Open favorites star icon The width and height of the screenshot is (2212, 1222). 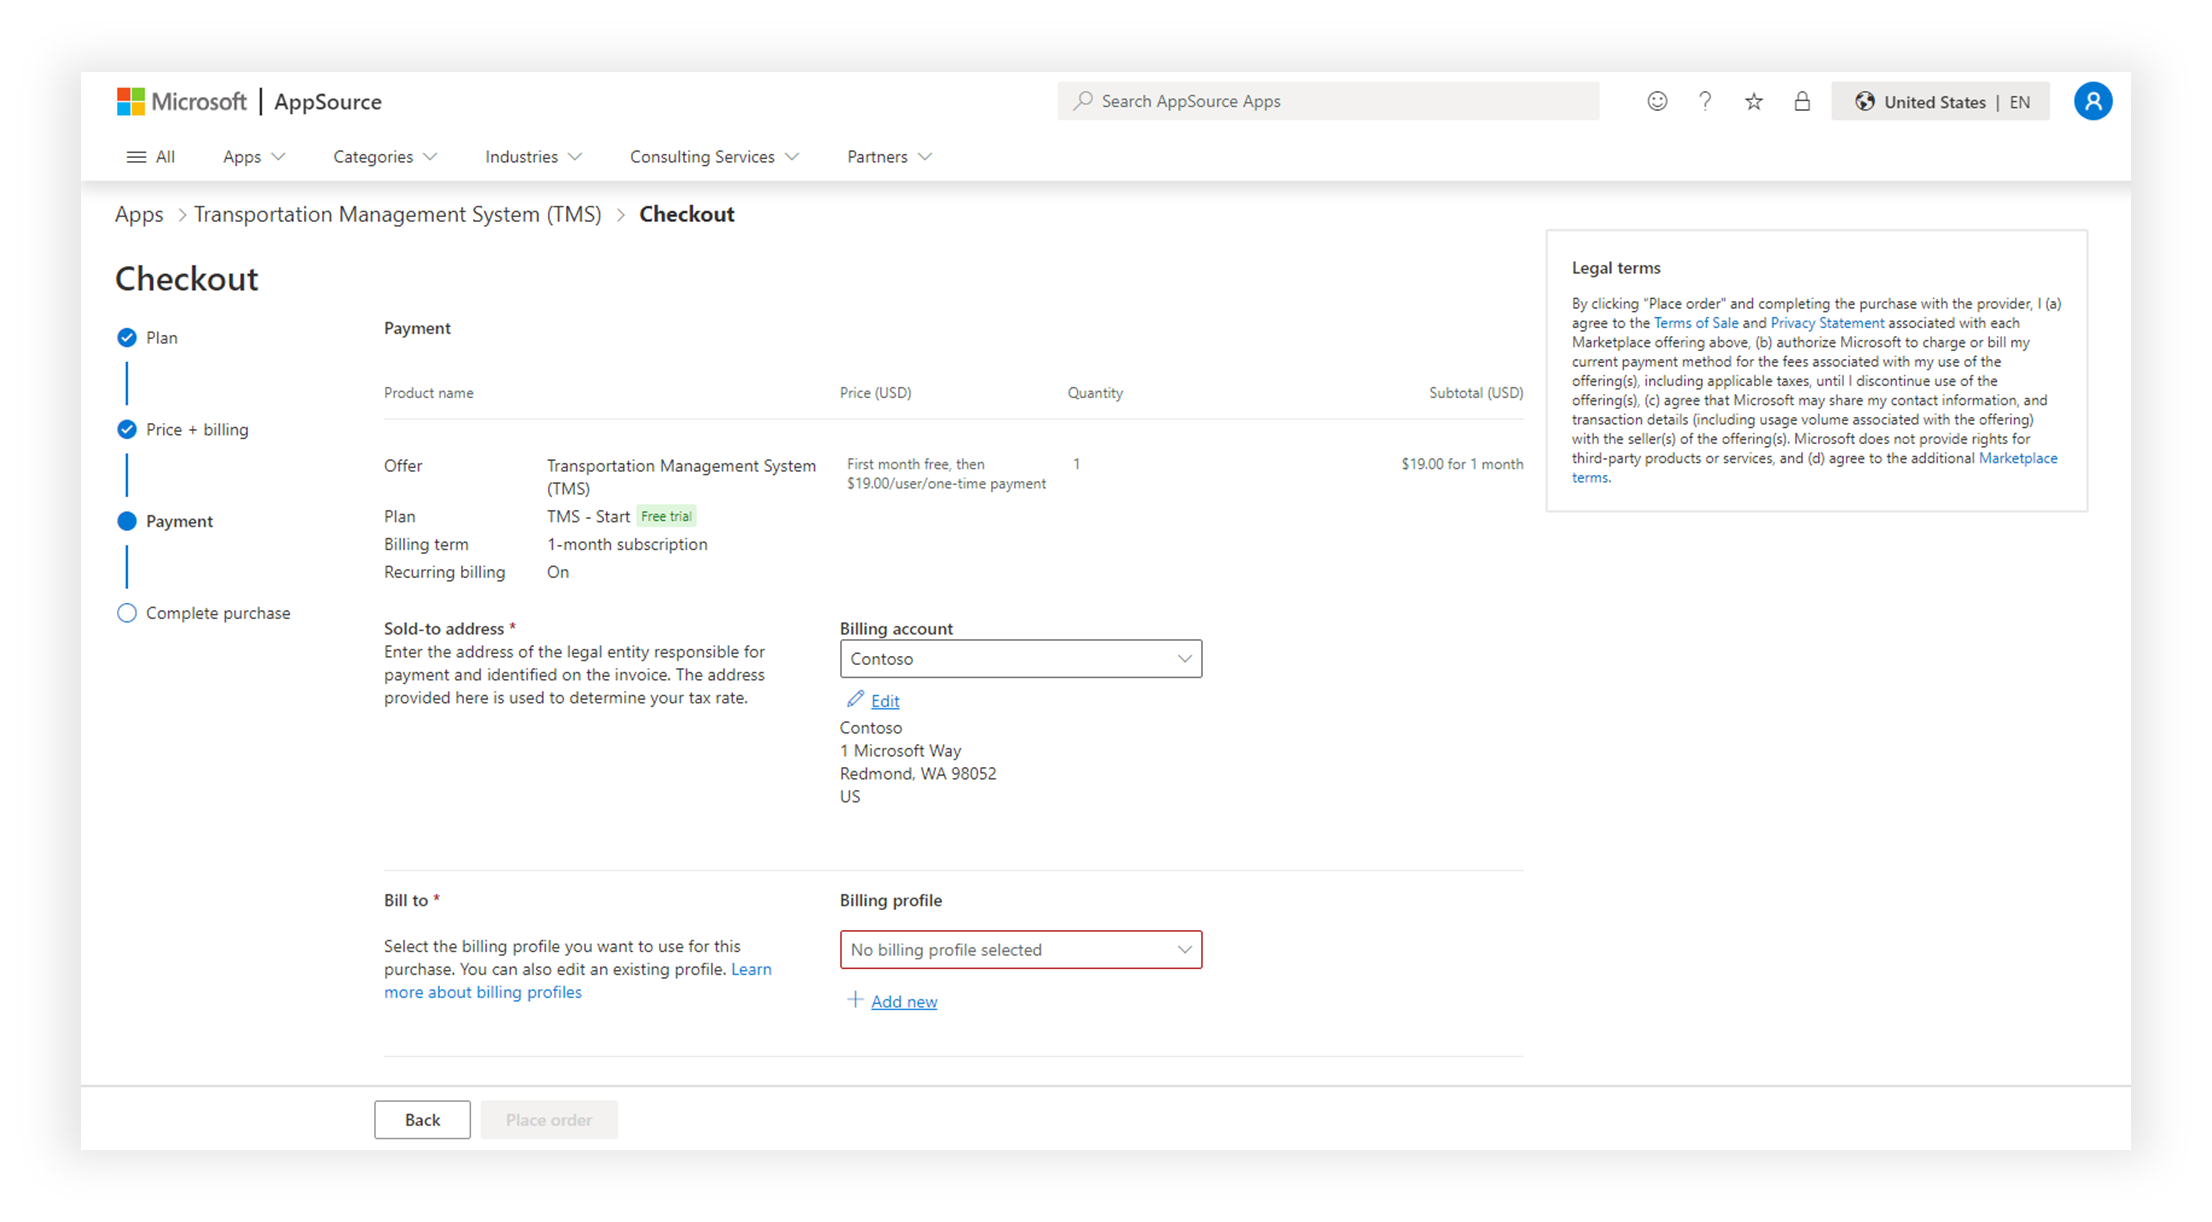point(1753,101)
